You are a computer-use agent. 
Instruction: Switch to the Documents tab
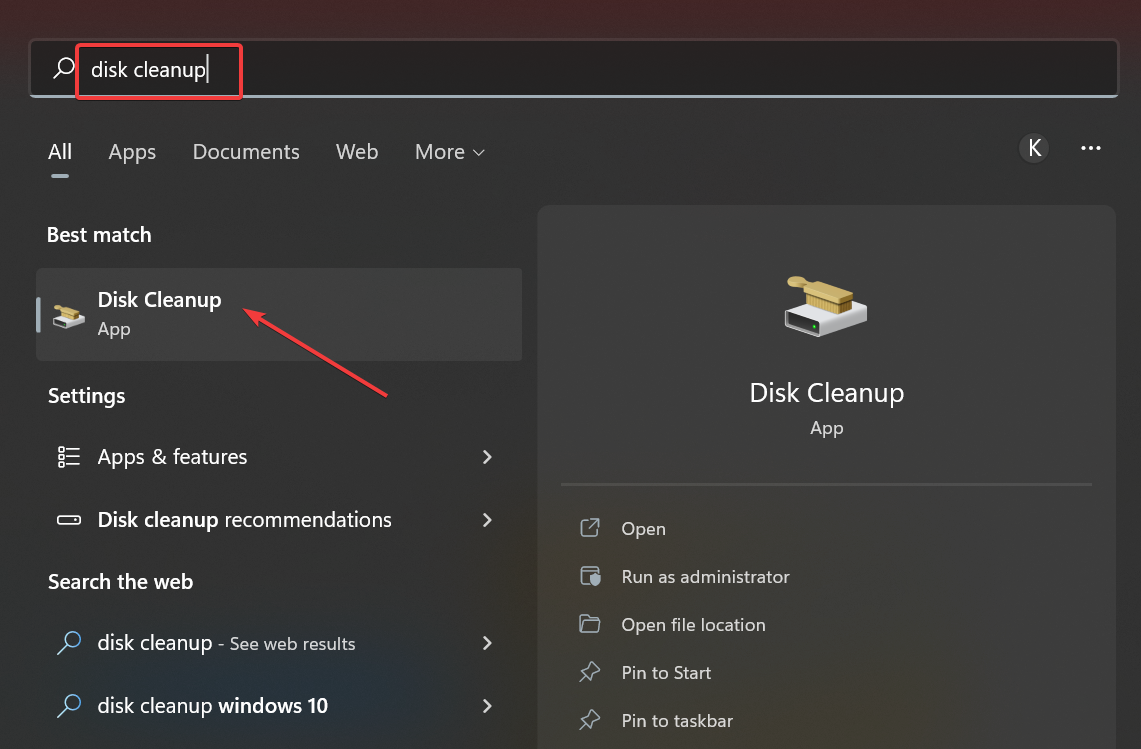coord(246,152)
